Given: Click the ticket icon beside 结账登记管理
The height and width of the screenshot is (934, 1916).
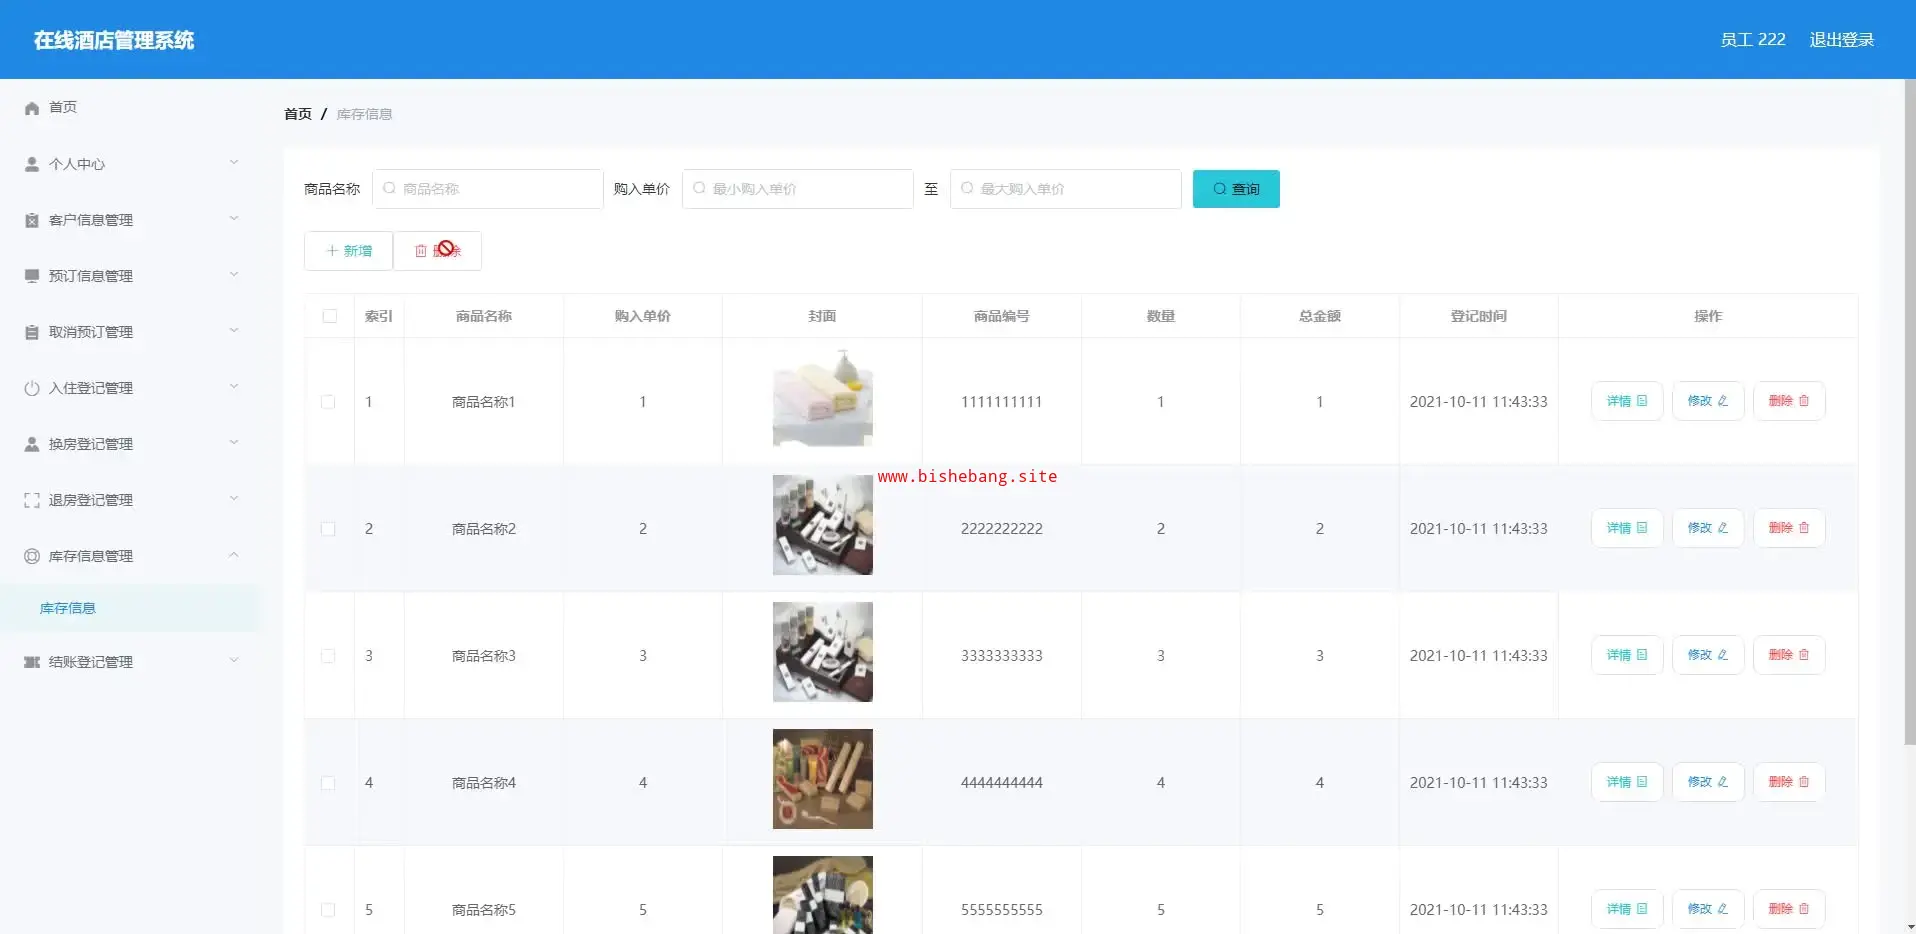Looking at the screenshot, I should [x=32, y=662].
